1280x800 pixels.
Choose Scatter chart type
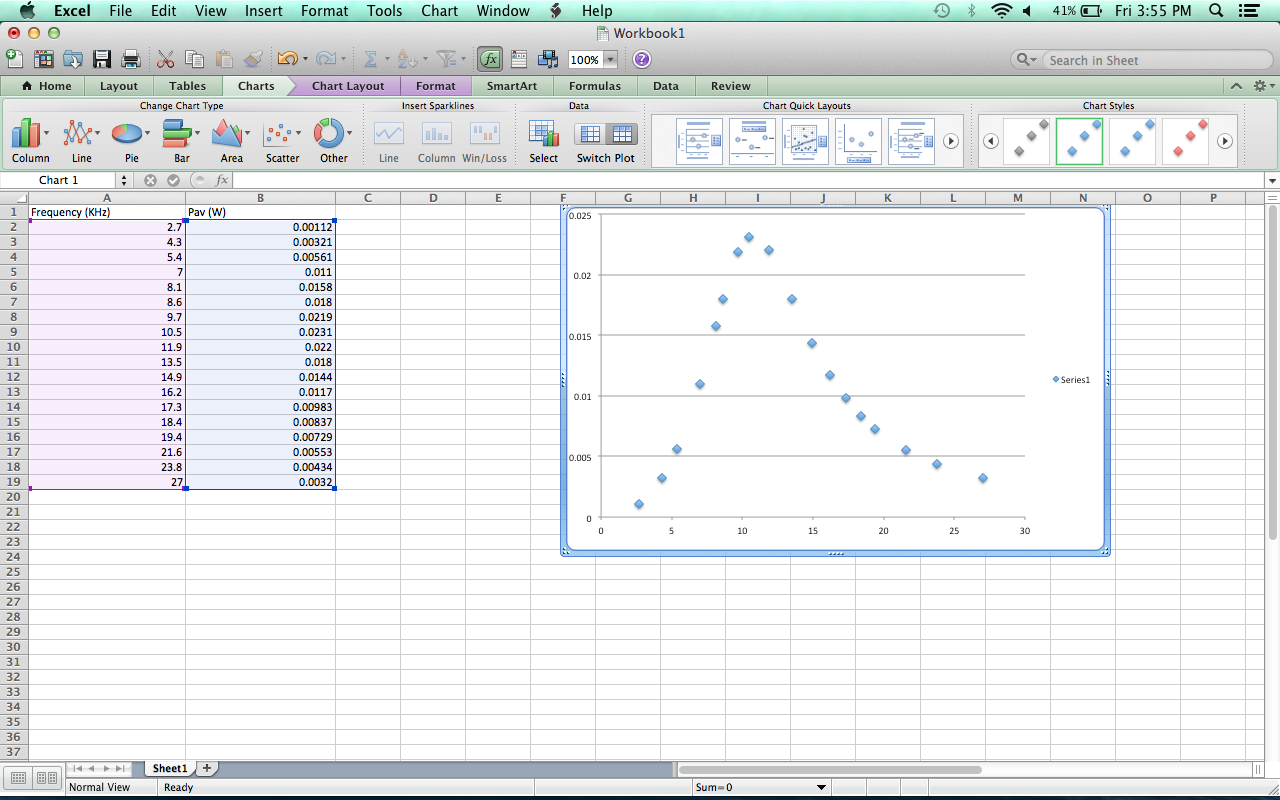coord(282,141)
